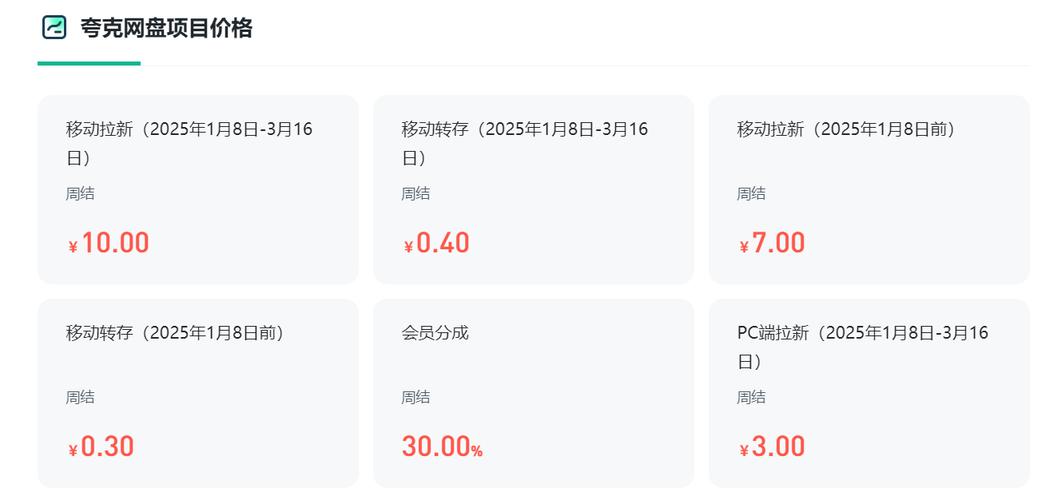Click 周结 label above the ¥10.00 price

coord(80,194)
